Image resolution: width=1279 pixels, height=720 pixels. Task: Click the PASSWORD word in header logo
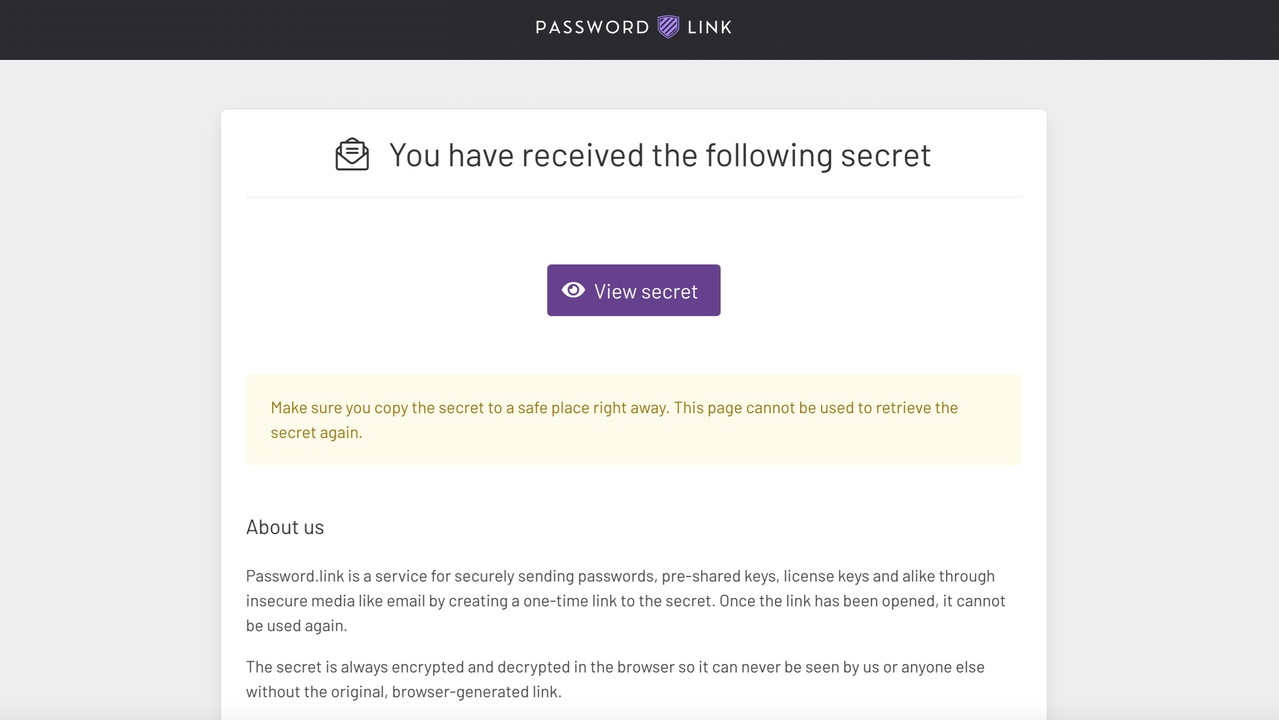click(x=592, y=28)
